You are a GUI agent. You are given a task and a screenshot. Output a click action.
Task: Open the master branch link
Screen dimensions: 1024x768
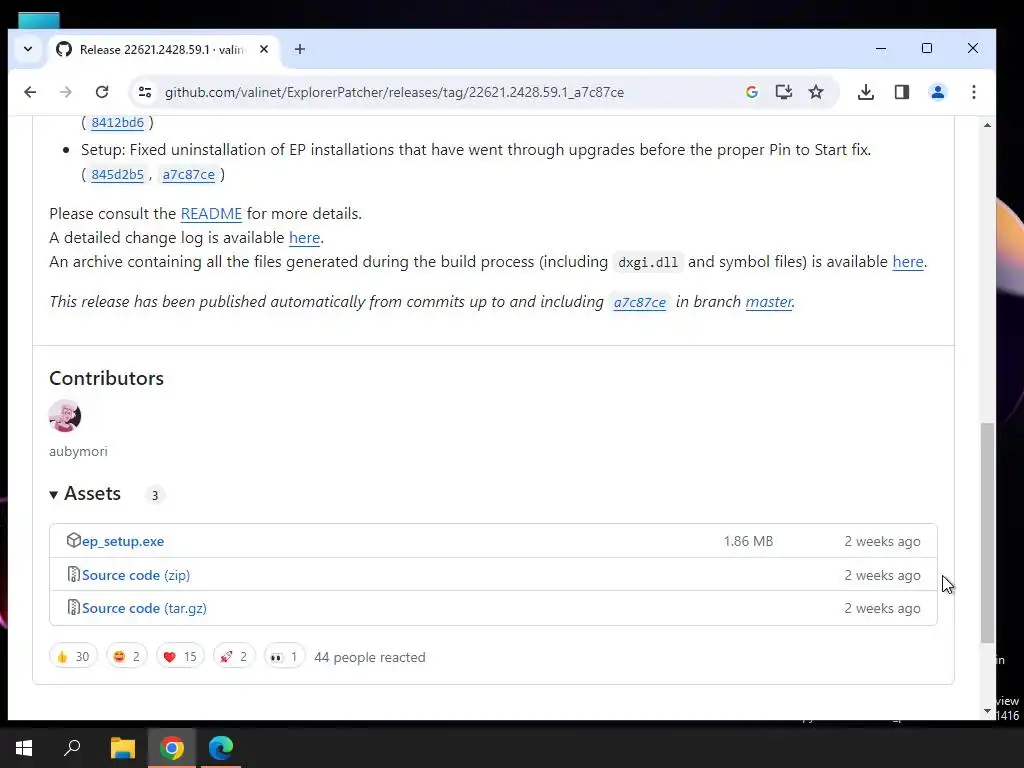coord(769,302)
